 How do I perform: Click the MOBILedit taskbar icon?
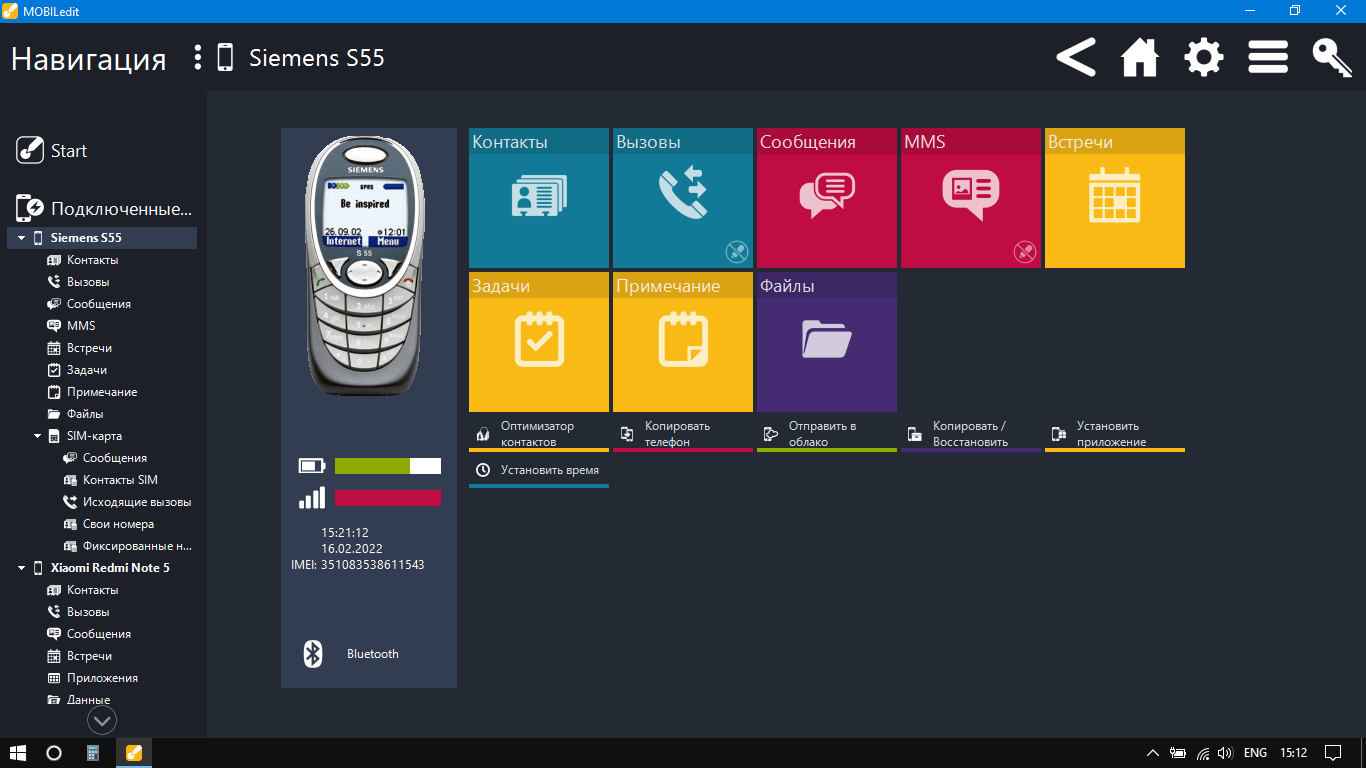pos(133,753)
